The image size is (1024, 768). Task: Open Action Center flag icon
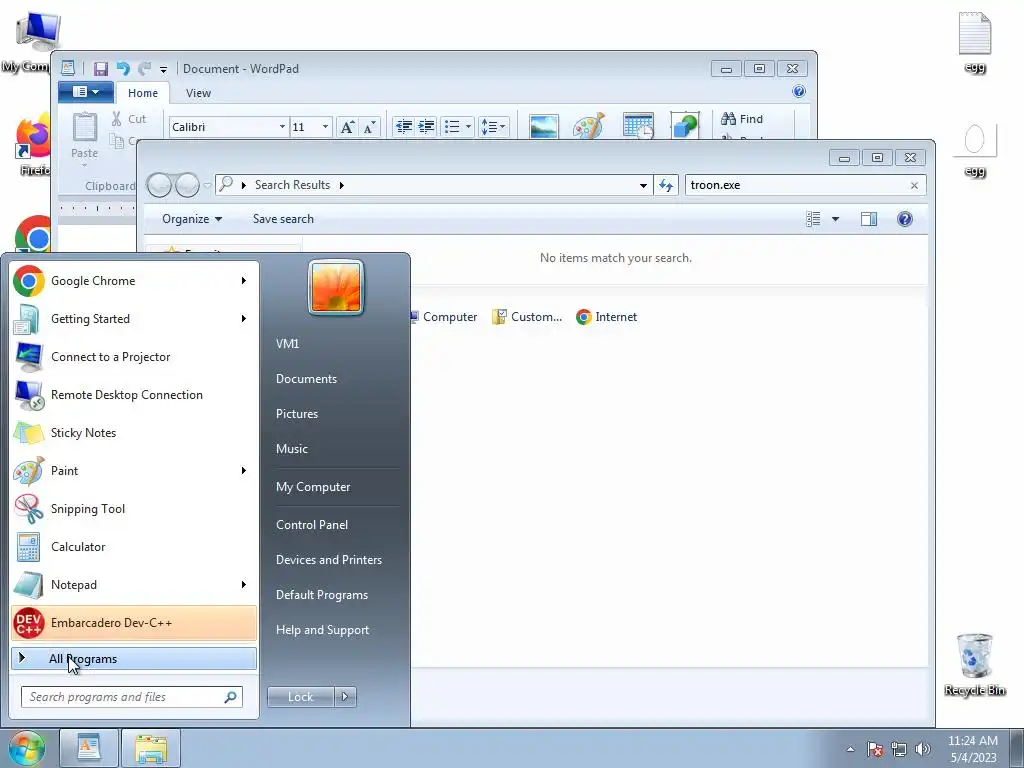point(875,750)
